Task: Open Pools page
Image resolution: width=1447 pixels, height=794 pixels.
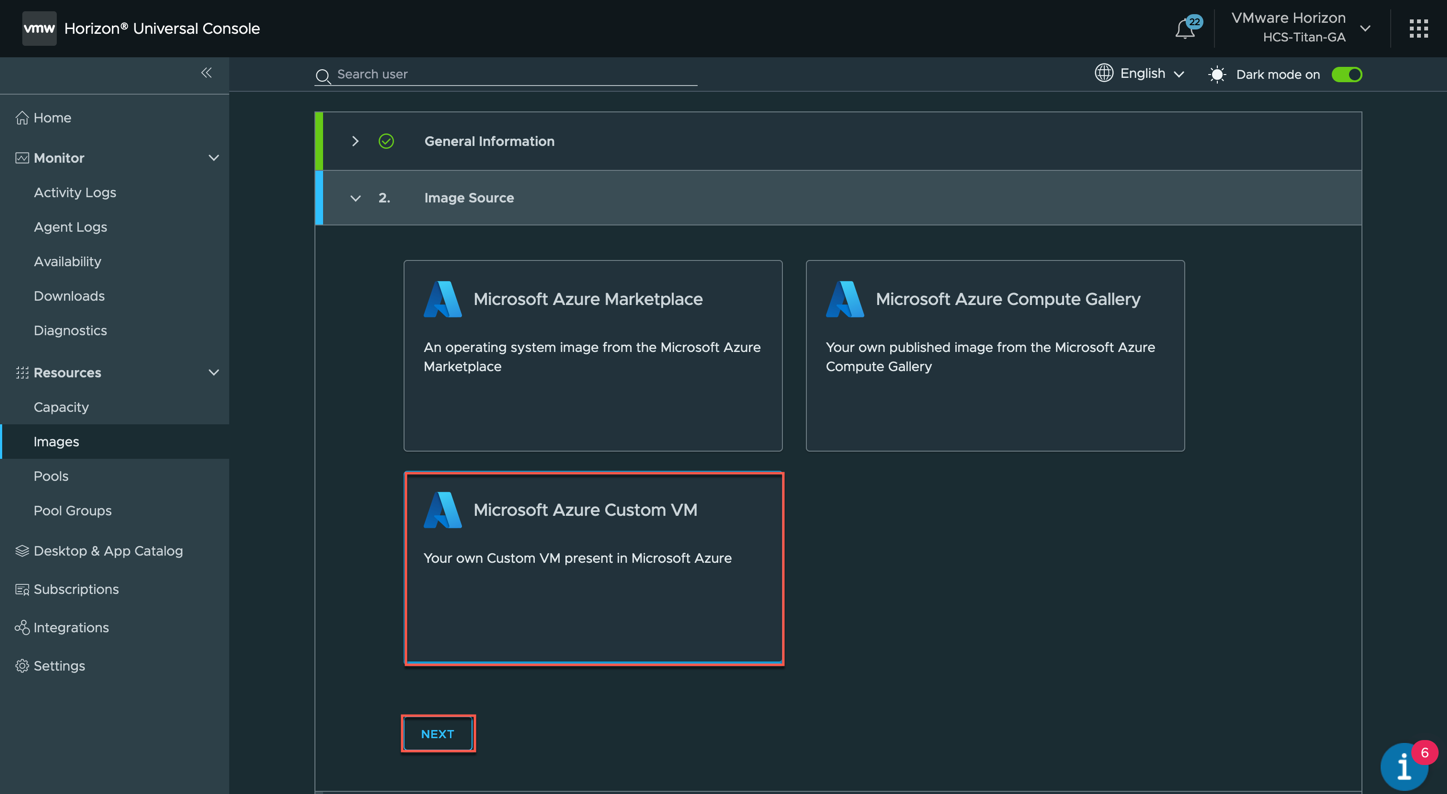Action: 51,477
